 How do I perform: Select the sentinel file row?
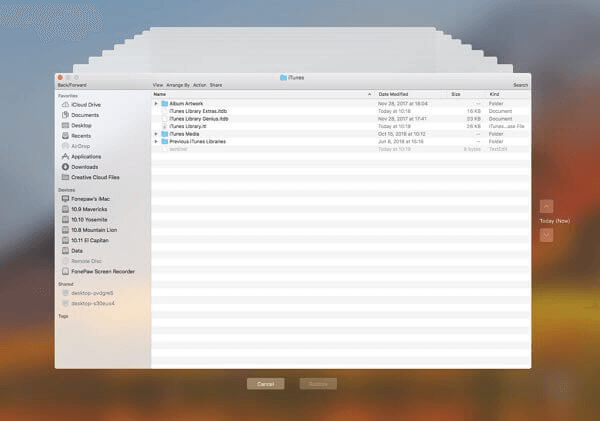point(341,149)
